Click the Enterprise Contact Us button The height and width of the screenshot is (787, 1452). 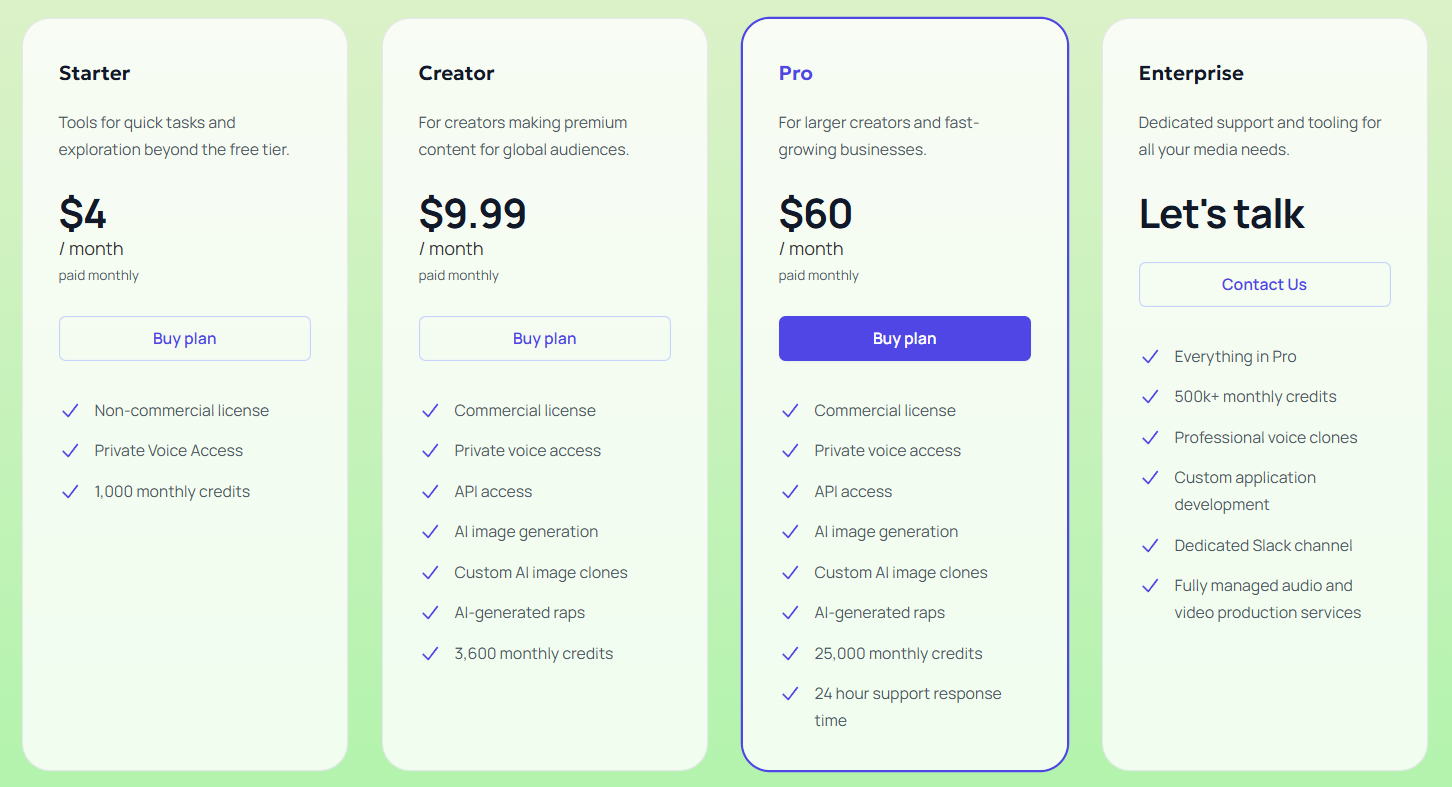1264,284
